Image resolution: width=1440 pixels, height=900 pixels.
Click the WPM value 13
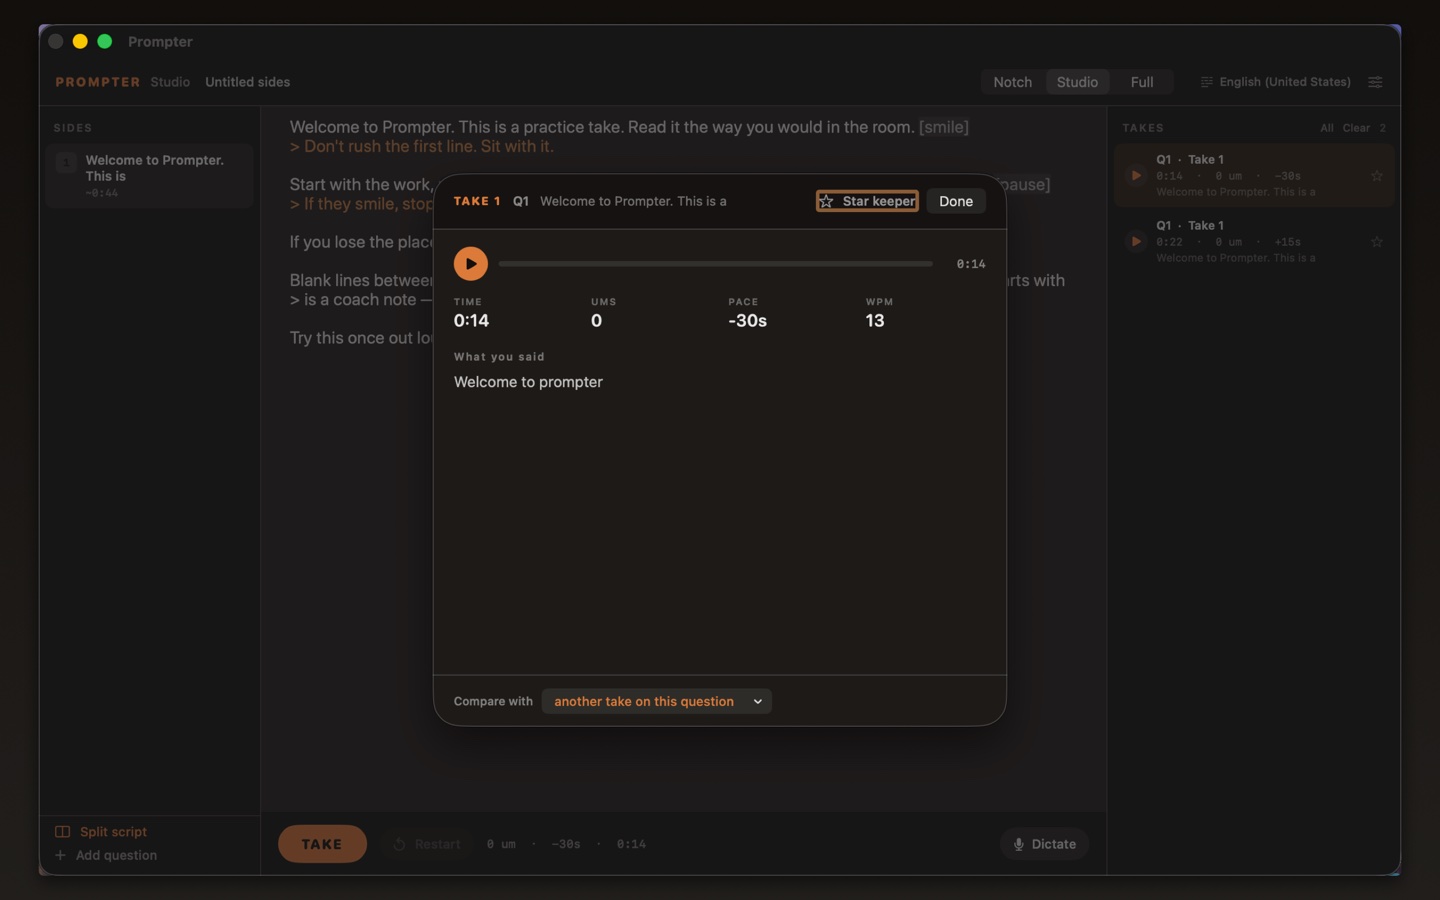(875, 321)
